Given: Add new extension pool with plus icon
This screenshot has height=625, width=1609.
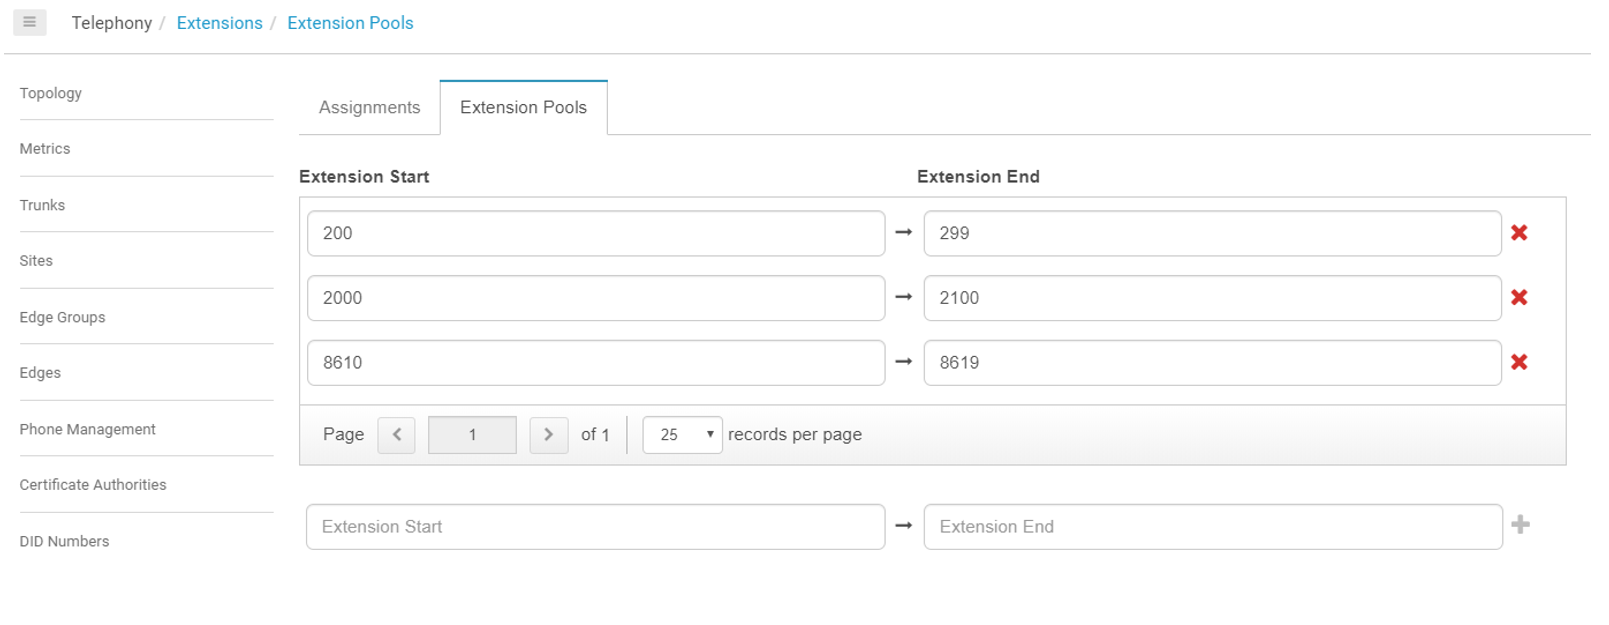Looking at the screenshot, I should [1520, 525].
